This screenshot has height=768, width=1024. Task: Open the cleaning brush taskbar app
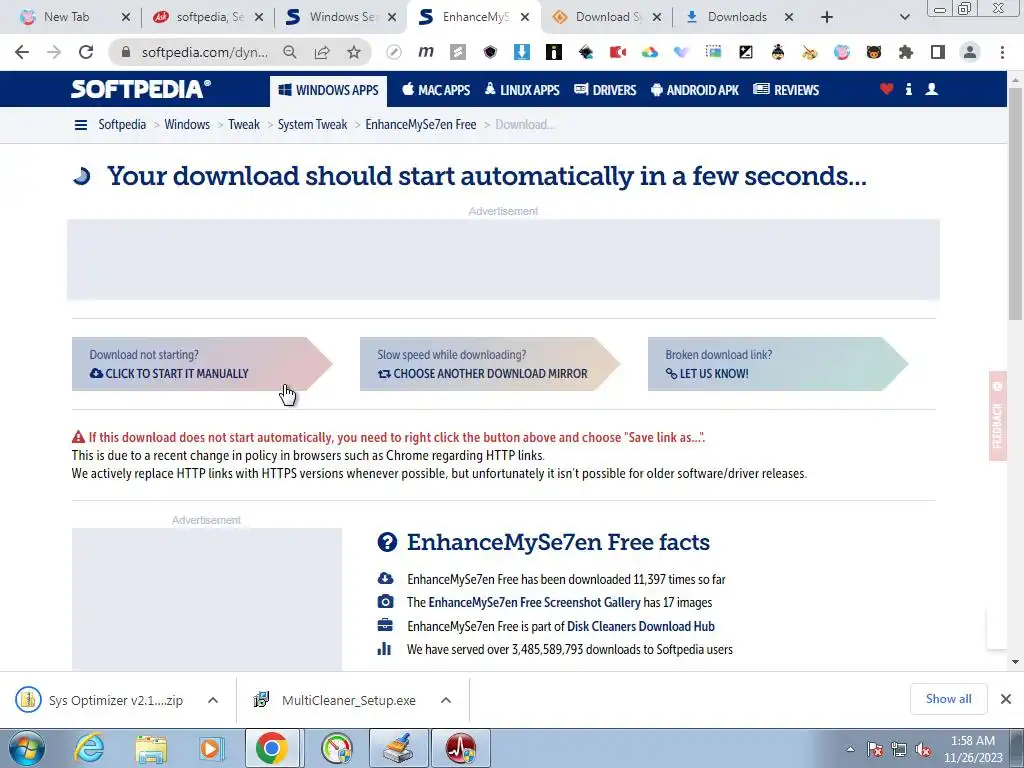coord(398,748)
